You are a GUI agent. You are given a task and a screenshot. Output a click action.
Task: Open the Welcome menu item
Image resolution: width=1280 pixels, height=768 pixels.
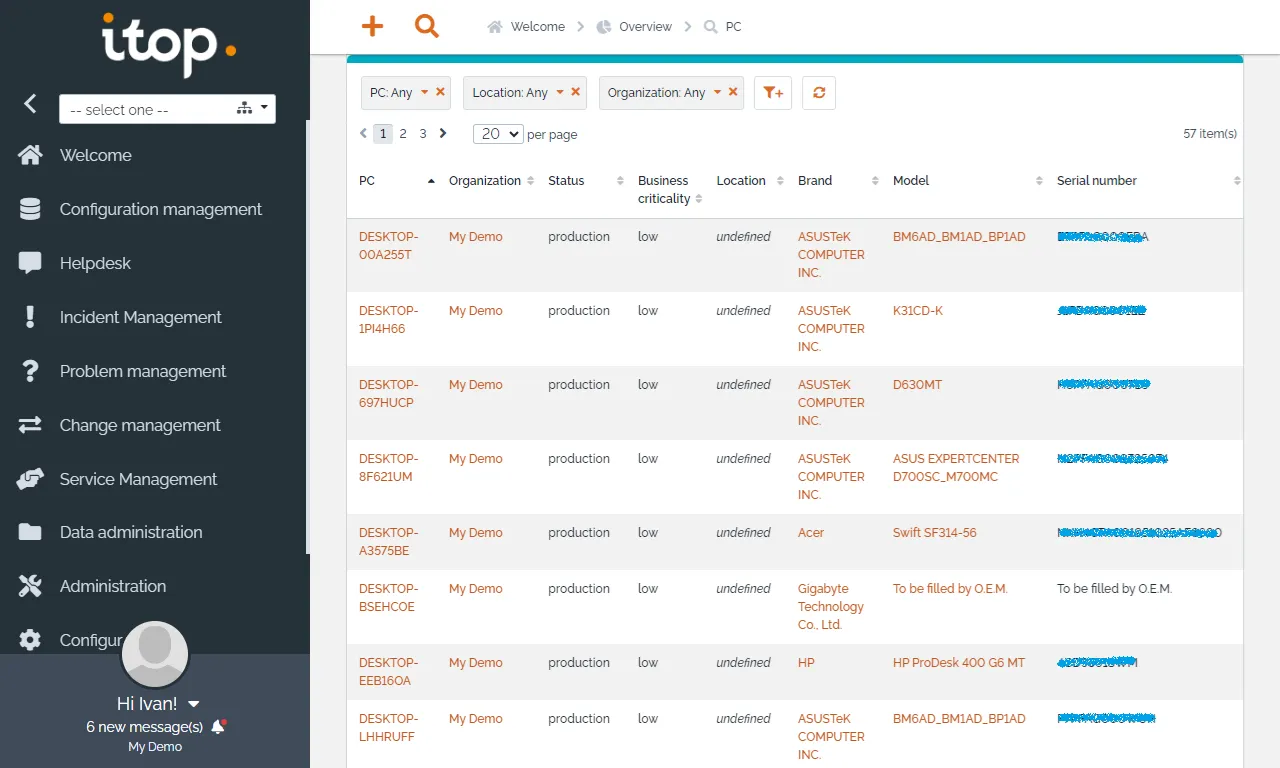point(96,155)
